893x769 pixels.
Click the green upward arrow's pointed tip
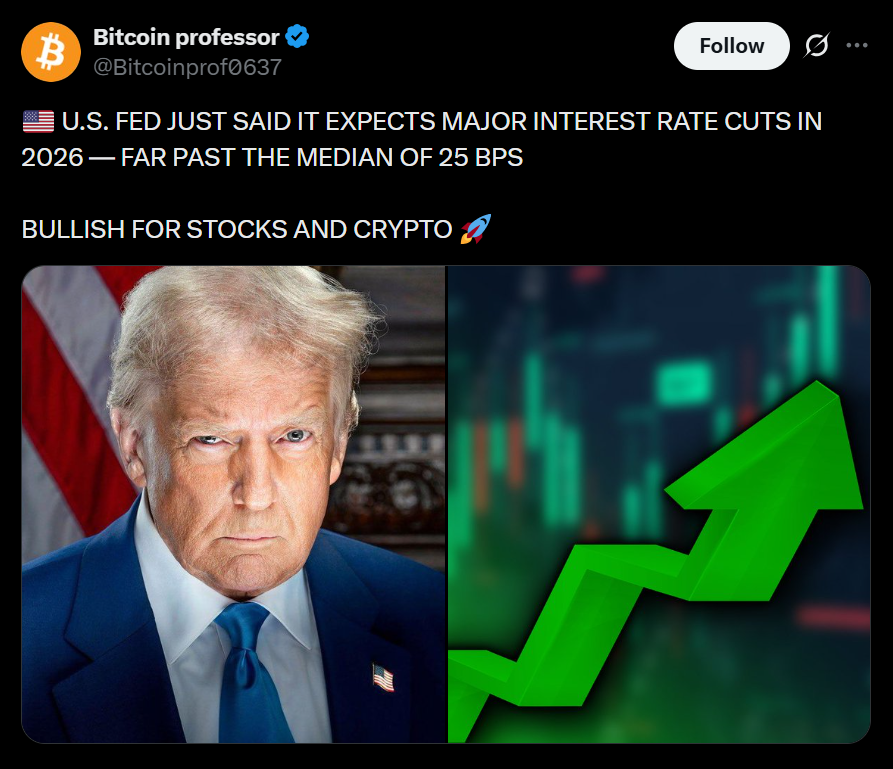click(820, 389)
